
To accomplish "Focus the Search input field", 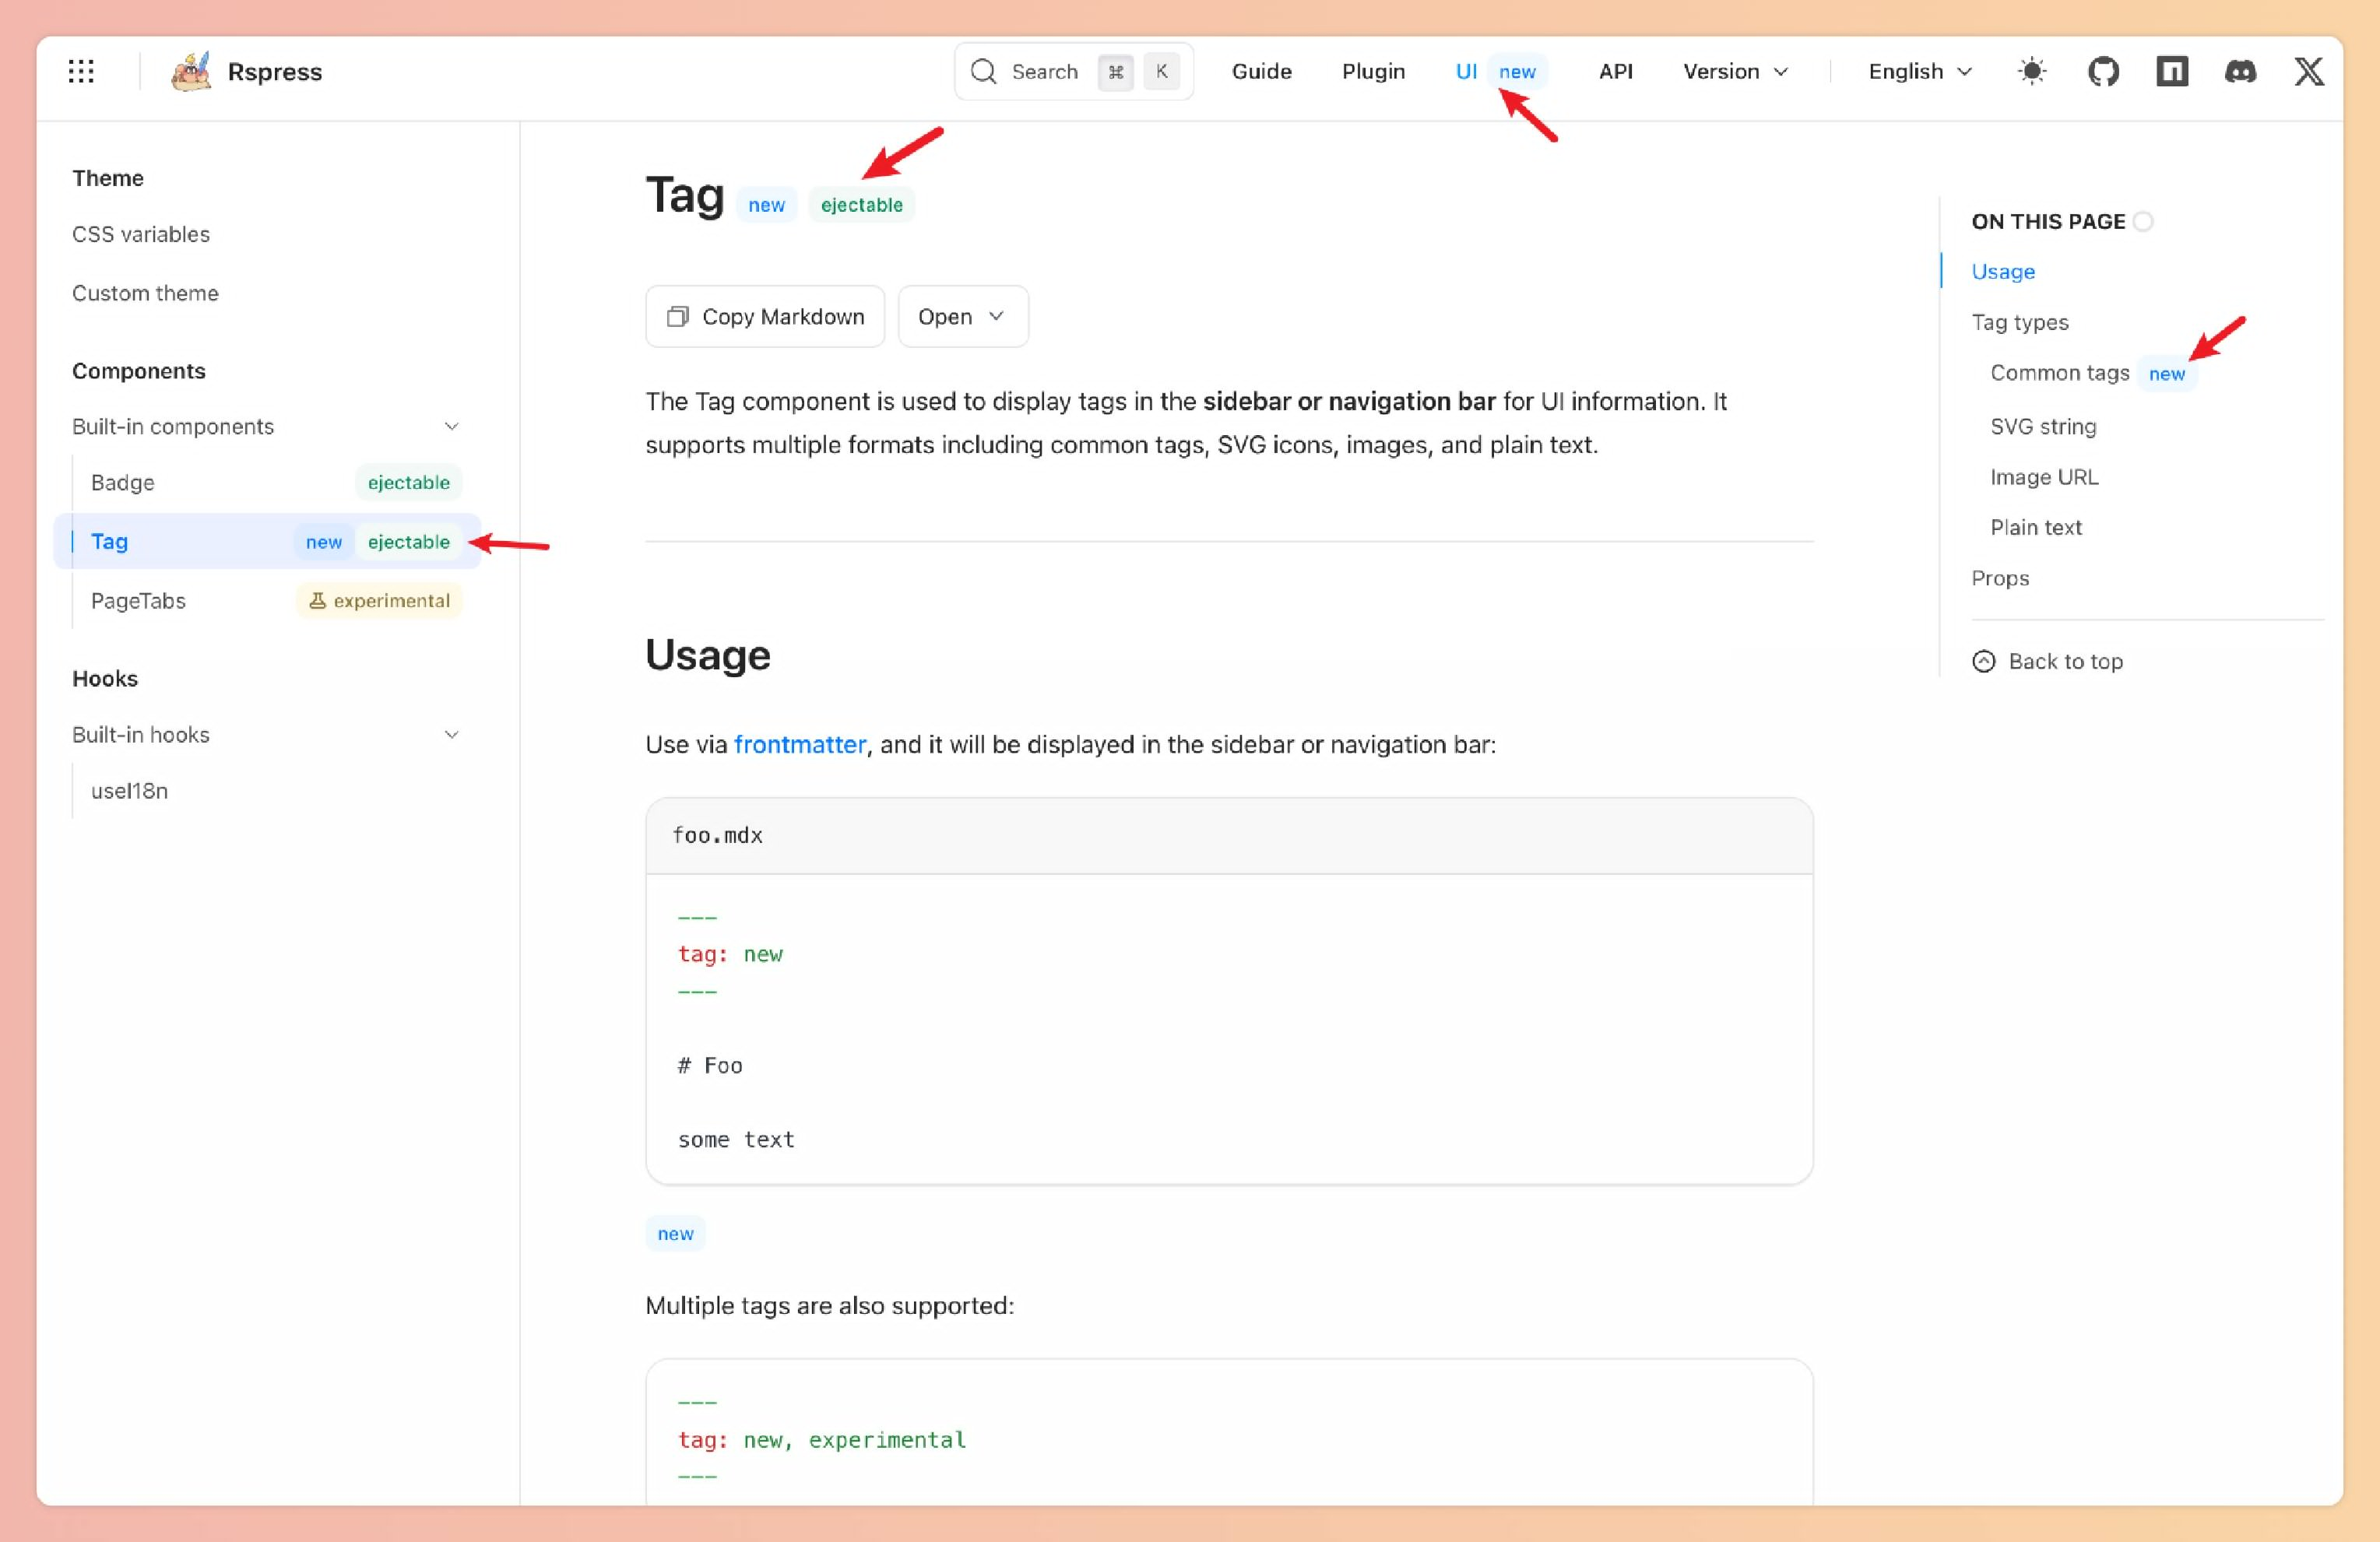I will pos(1044,71).
